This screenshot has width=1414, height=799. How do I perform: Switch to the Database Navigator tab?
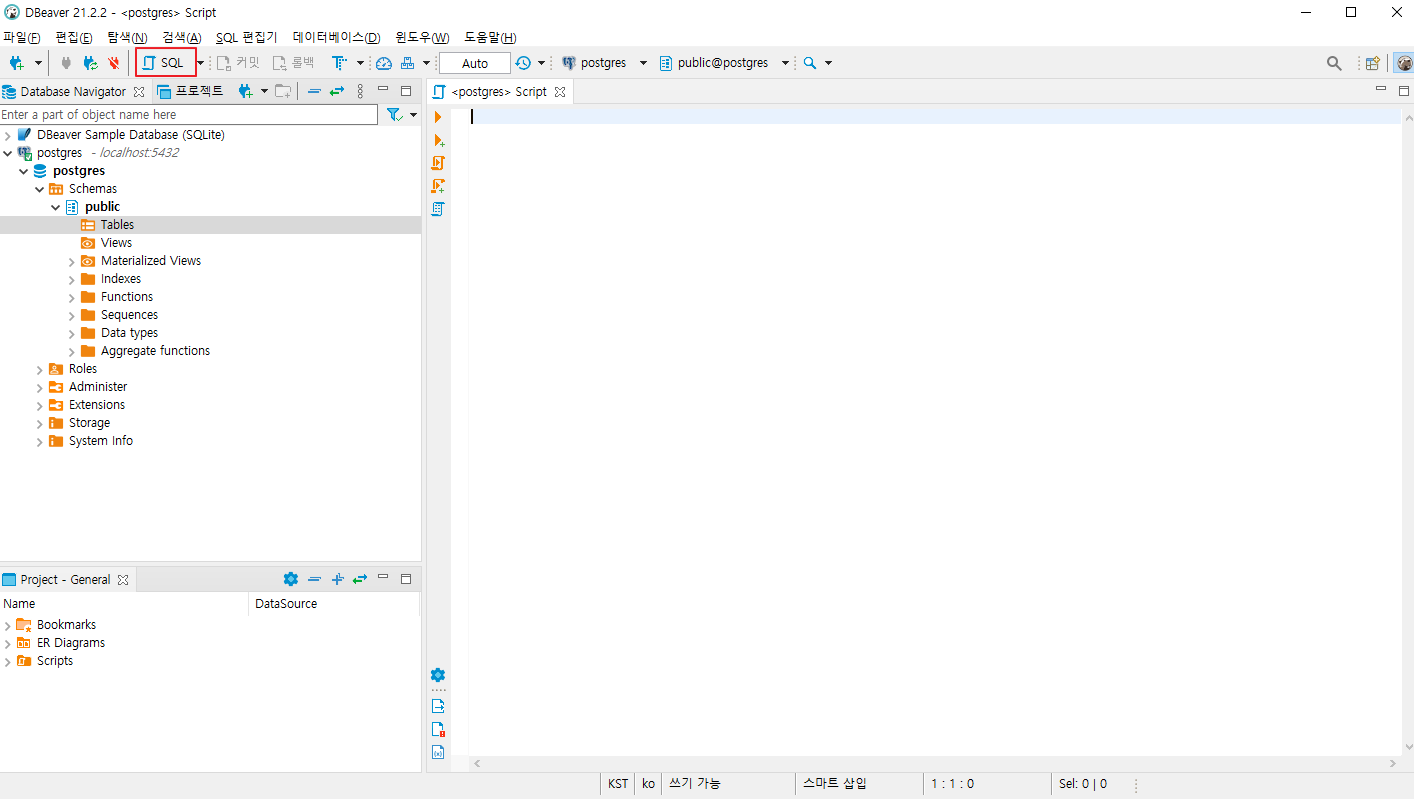(73, 91)
